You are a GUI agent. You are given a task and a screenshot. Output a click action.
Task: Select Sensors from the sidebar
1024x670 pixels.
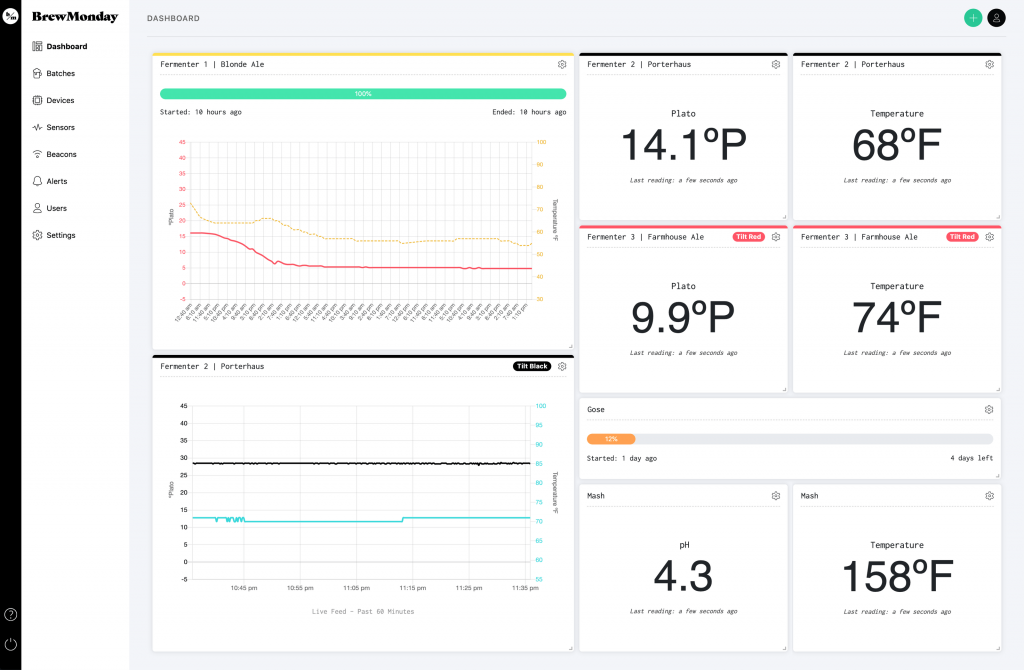[60, 127]
